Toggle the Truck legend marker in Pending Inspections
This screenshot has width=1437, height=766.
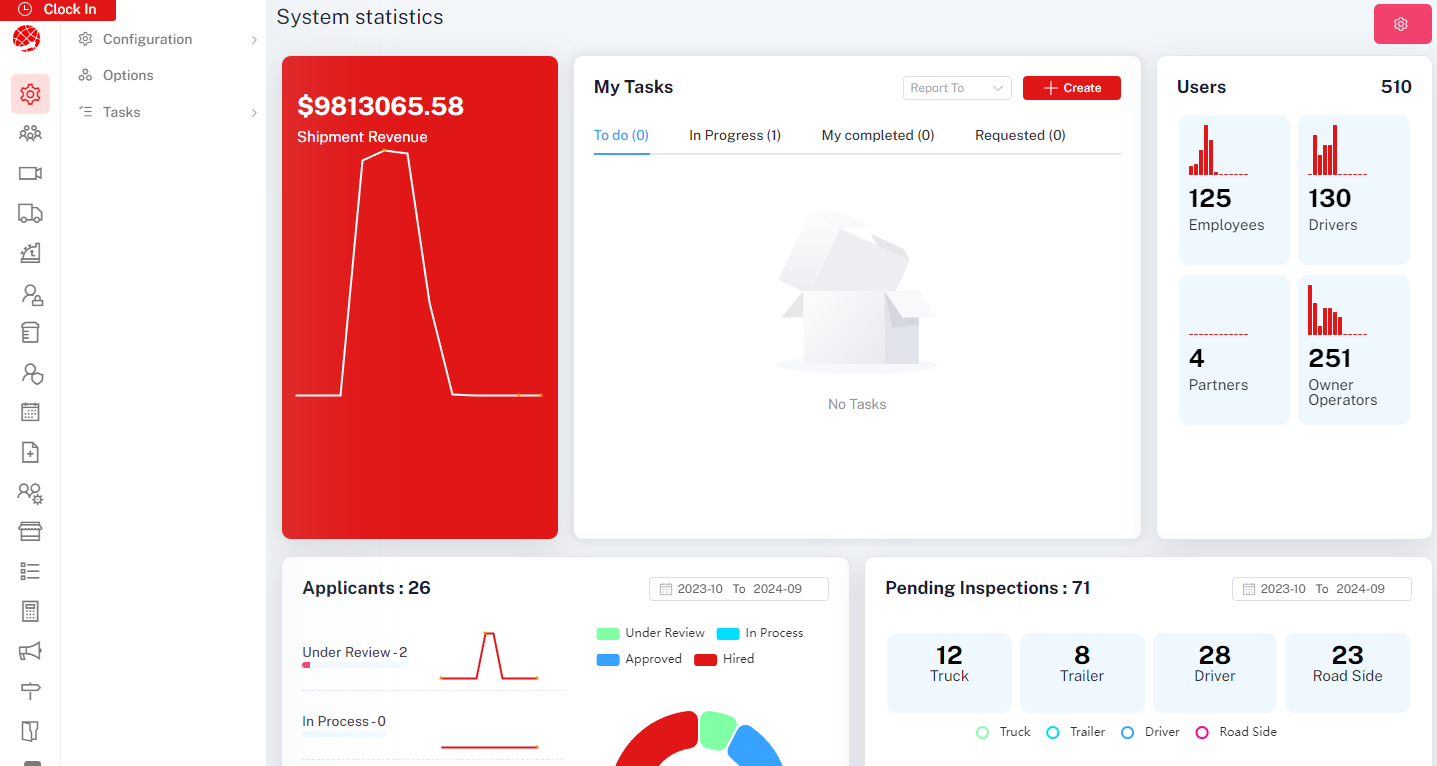pyautogui.click(x=982, y=732)
